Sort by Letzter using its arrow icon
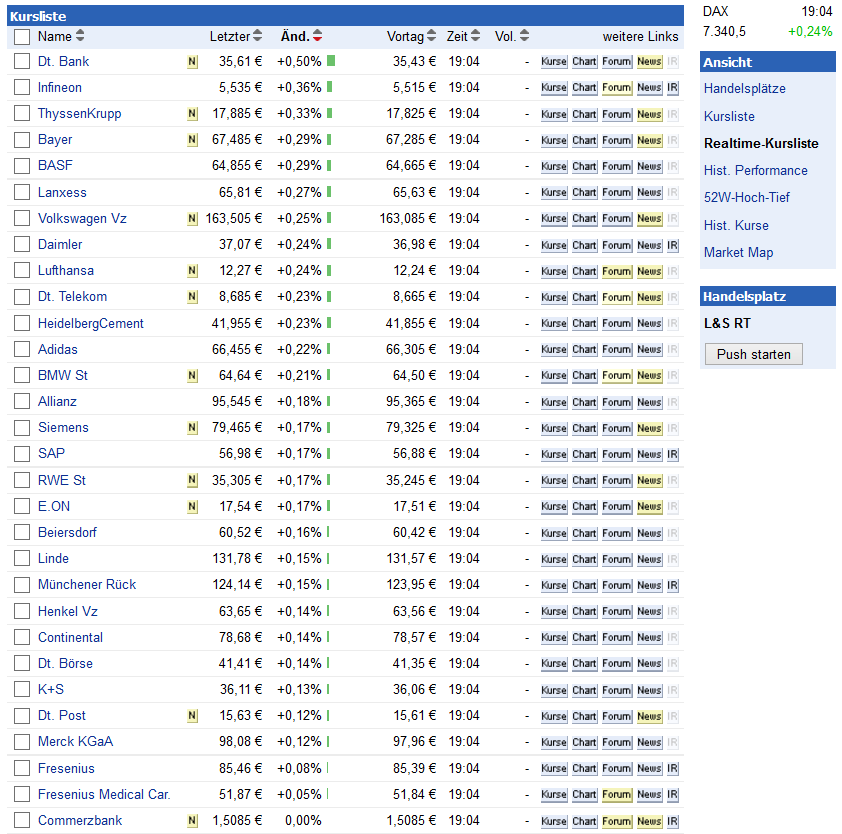This screenshot has width=842, height=834. [257, 36]
